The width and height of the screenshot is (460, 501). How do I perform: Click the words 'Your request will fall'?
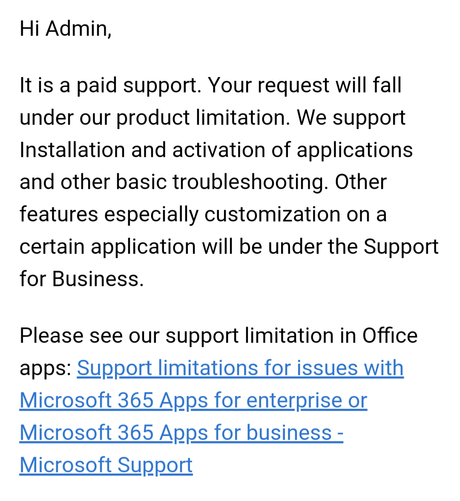305,85
